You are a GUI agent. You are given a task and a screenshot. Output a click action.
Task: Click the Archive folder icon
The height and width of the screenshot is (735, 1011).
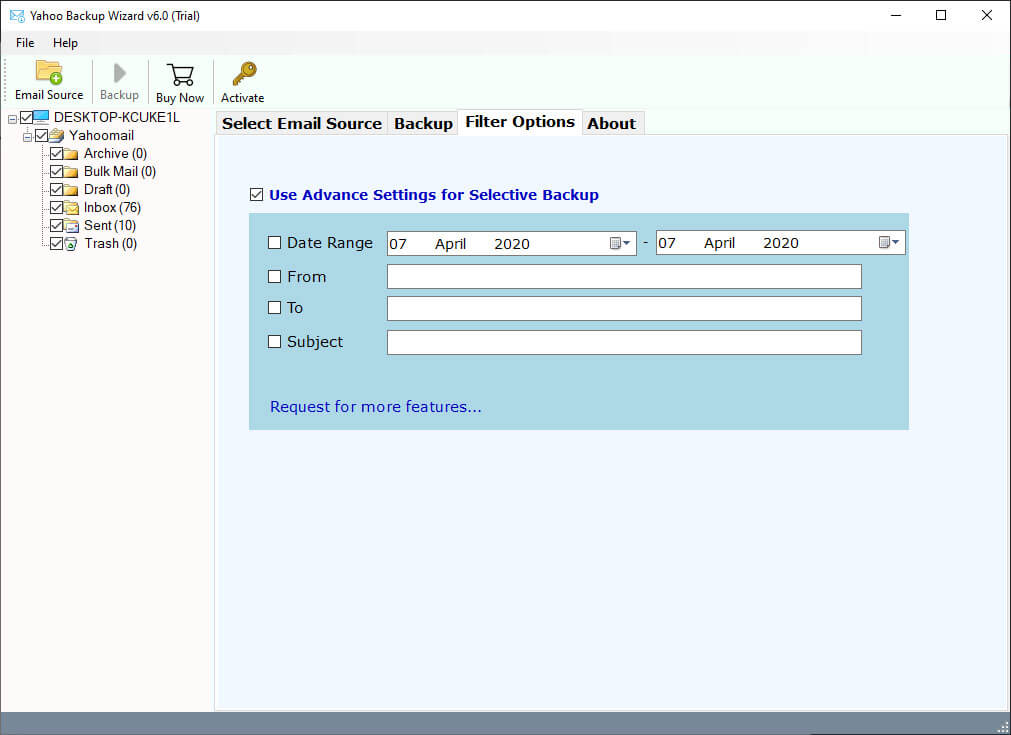tap(71, 154)
